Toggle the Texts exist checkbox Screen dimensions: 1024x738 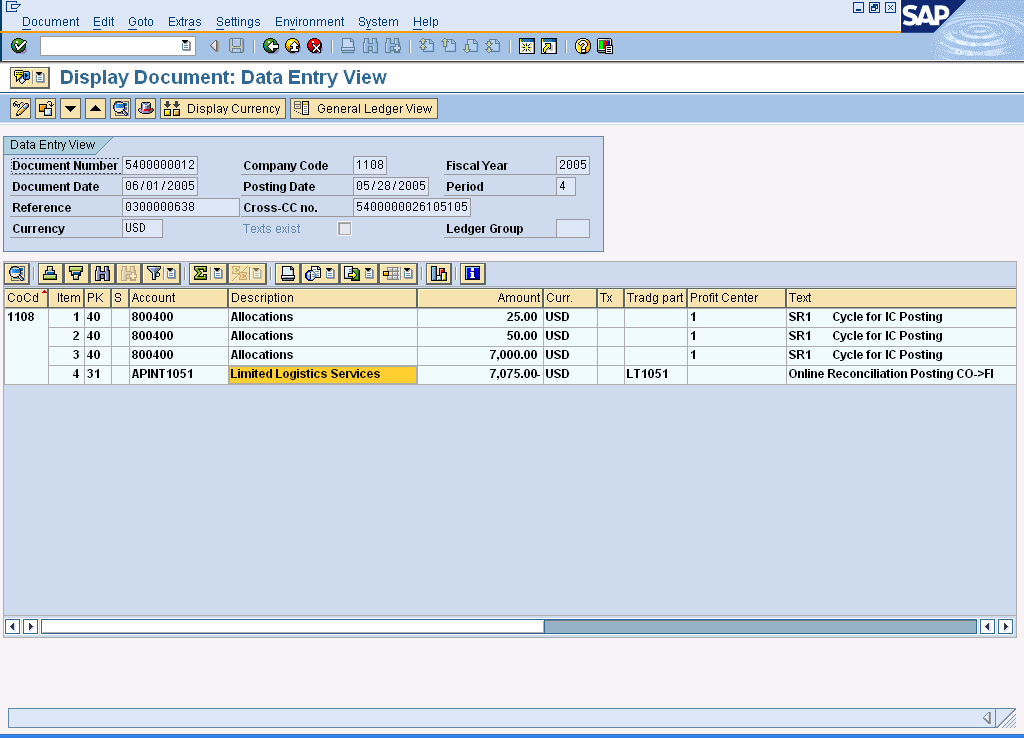344,229
